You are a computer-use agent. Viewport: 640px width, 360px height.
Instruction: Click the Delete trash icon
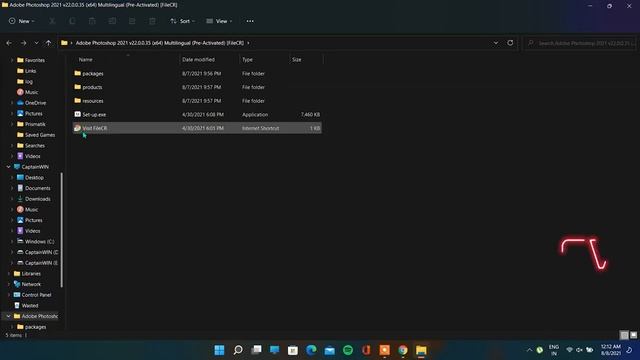(152, 21)
